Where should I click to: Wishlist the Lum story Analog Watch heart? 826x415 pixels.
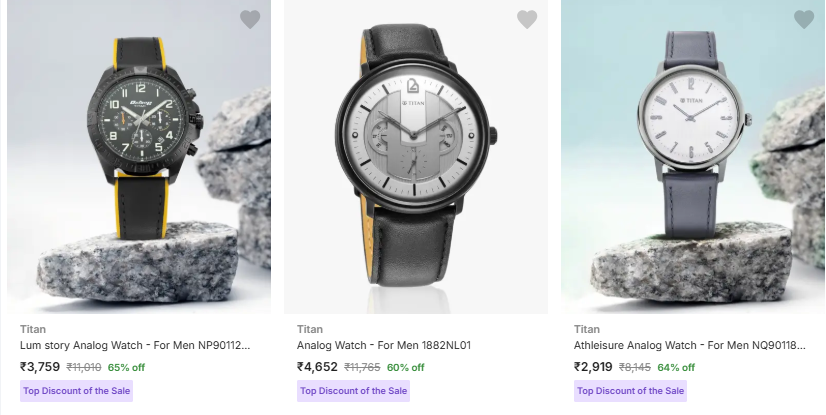(250, 19)
